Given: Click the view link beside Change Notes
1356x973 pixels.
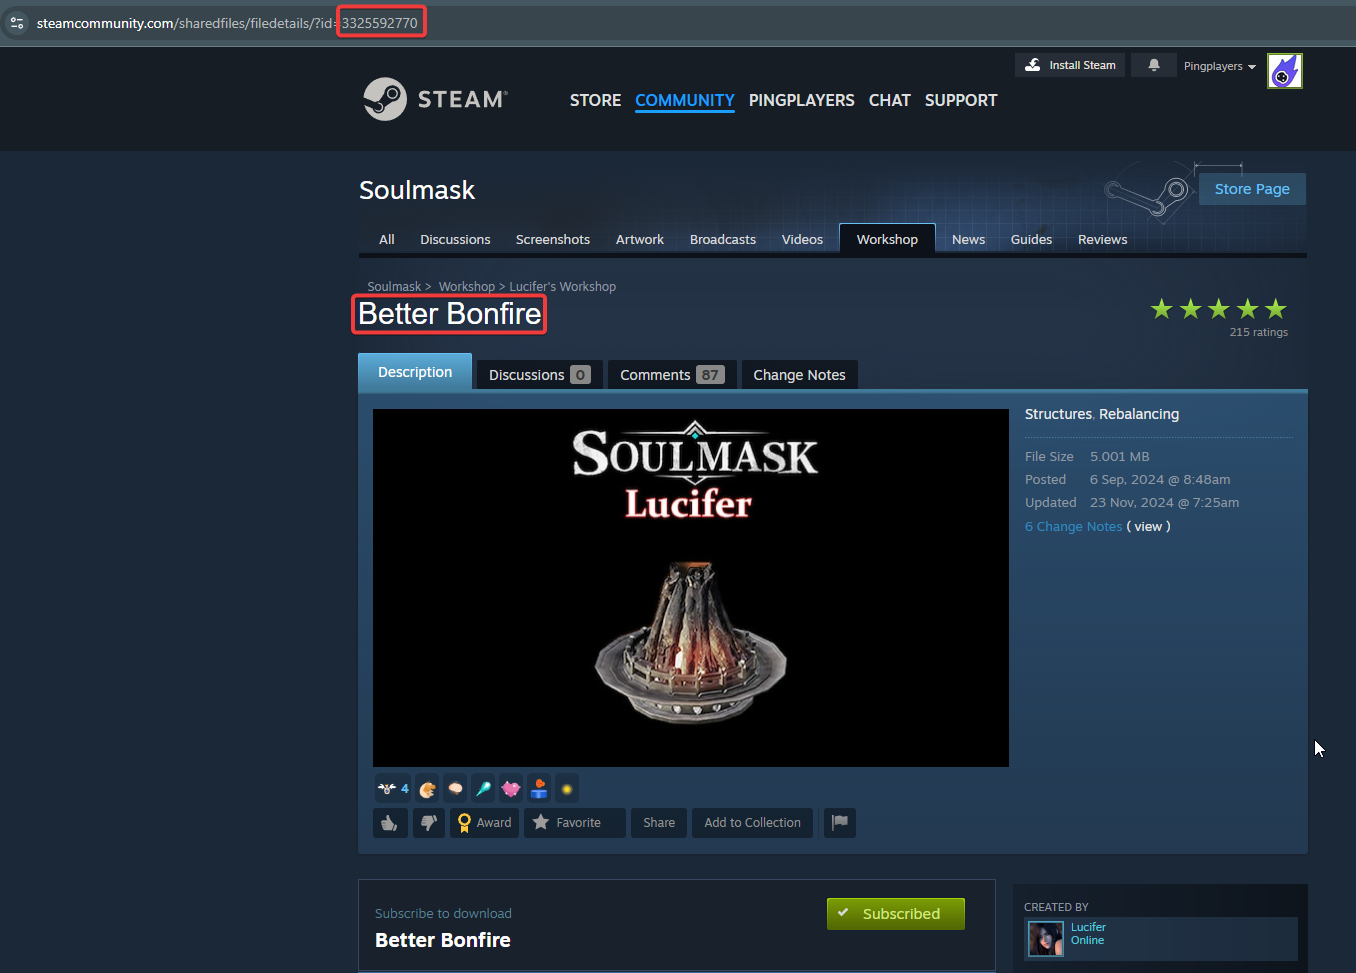Looking at the screenshot, I should [x=1148, y=526].
